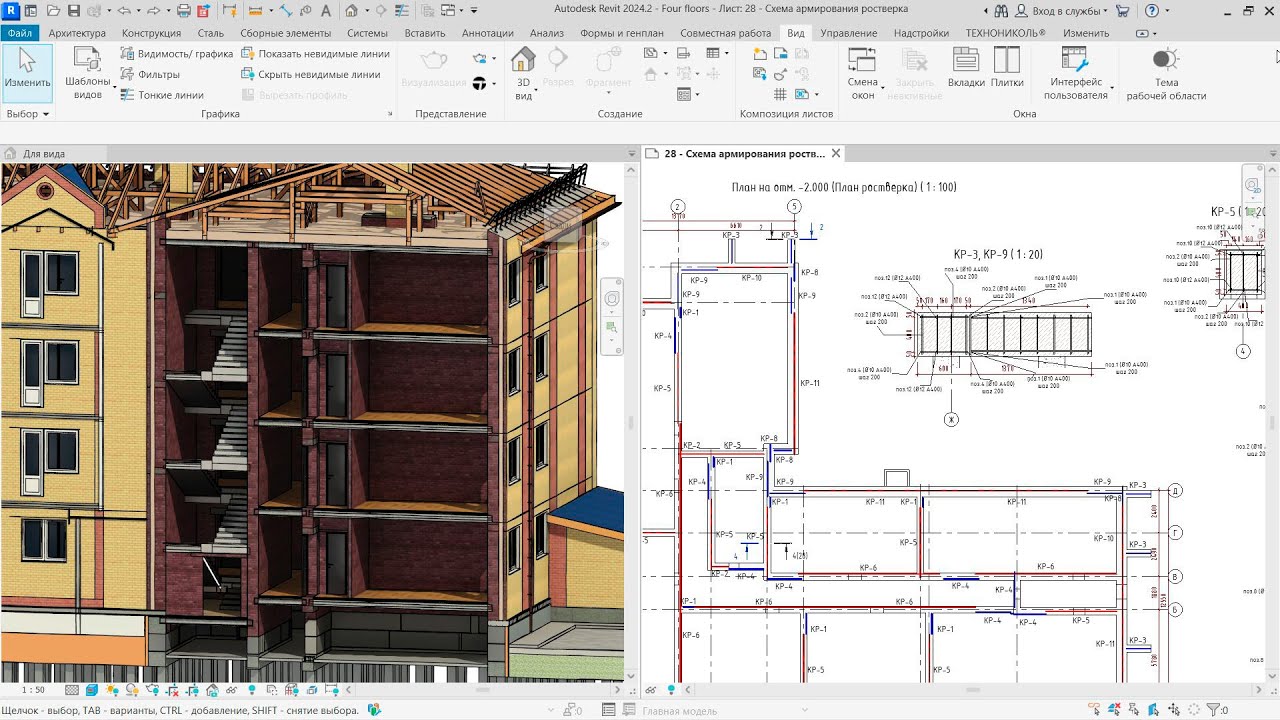The width and height of the screenshot is (1280, 720).
Task: Toggle Тонкие линии in Графика panel
Action: coord(162,95)
